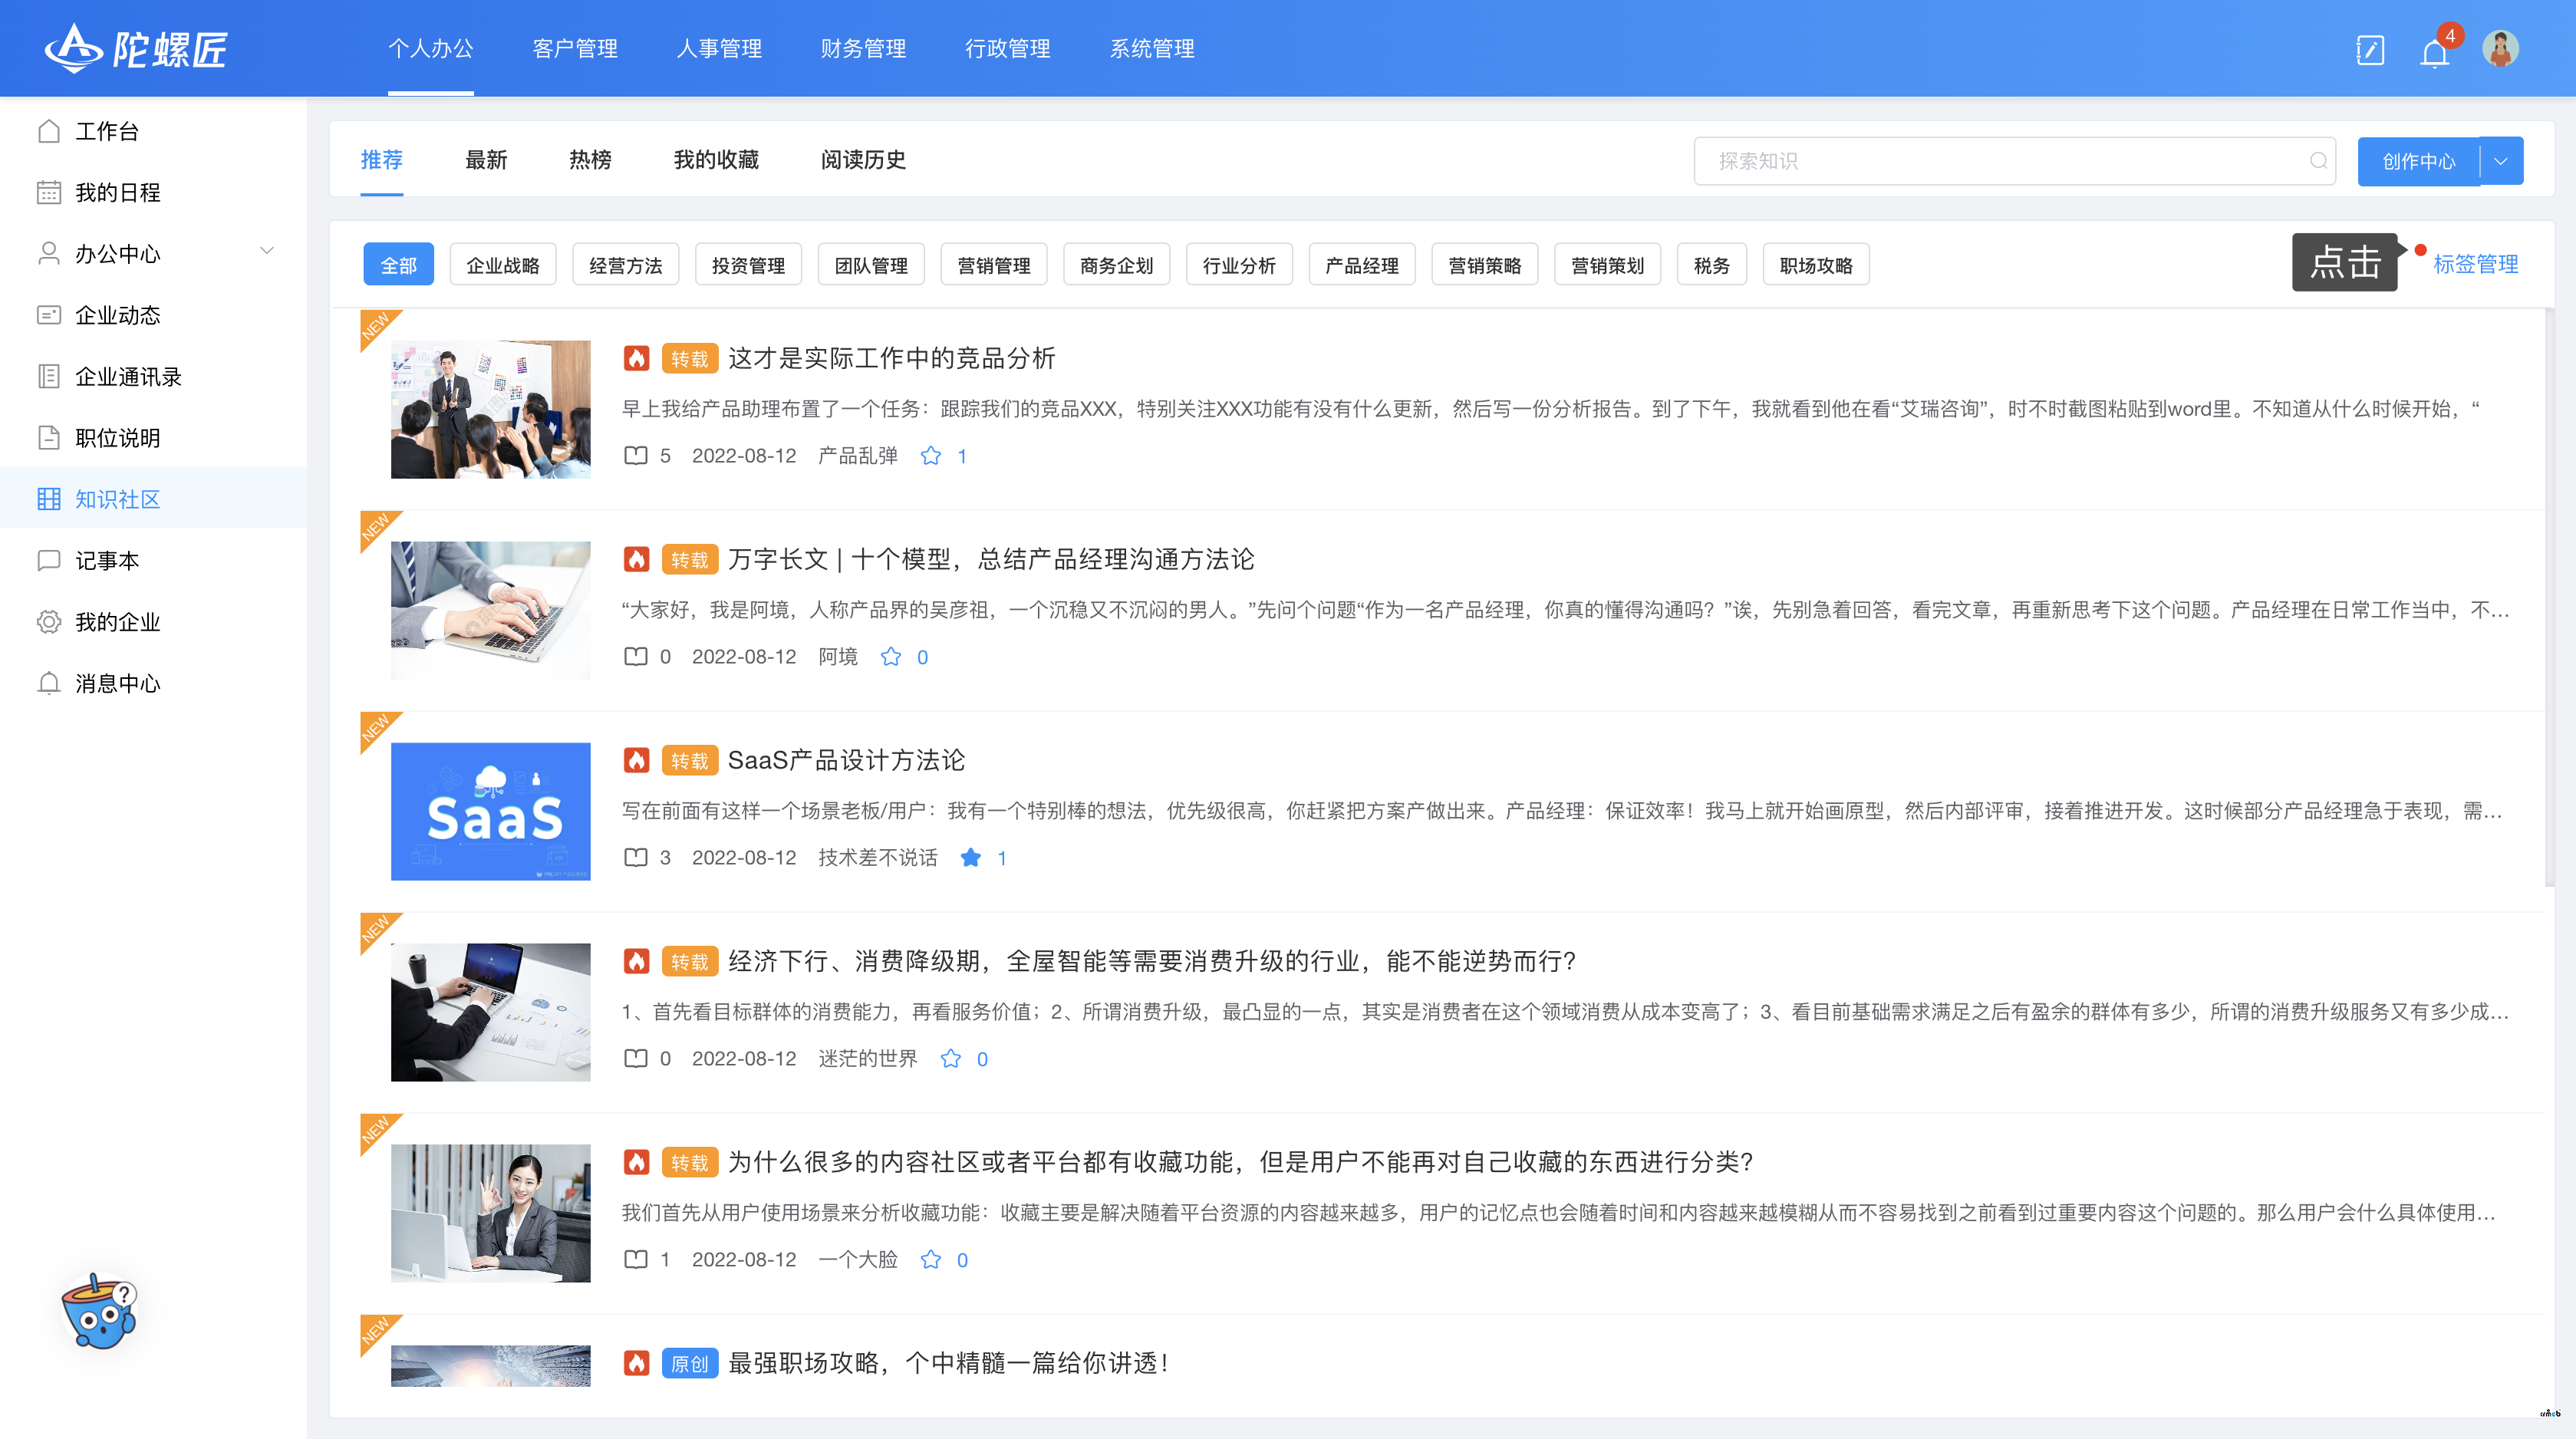Open 人事管理 top menu

tap(719, 48)
